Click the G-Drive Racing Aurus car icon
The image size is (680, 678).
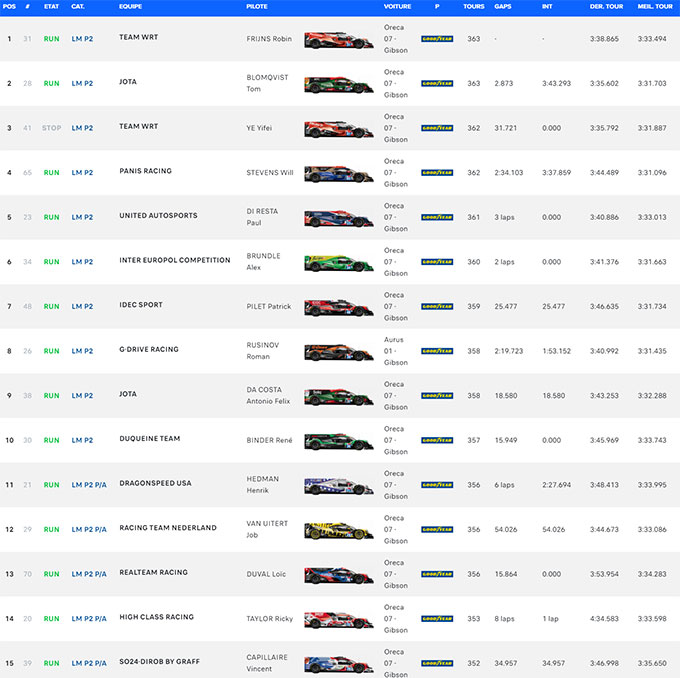click(x=338, y=352)
